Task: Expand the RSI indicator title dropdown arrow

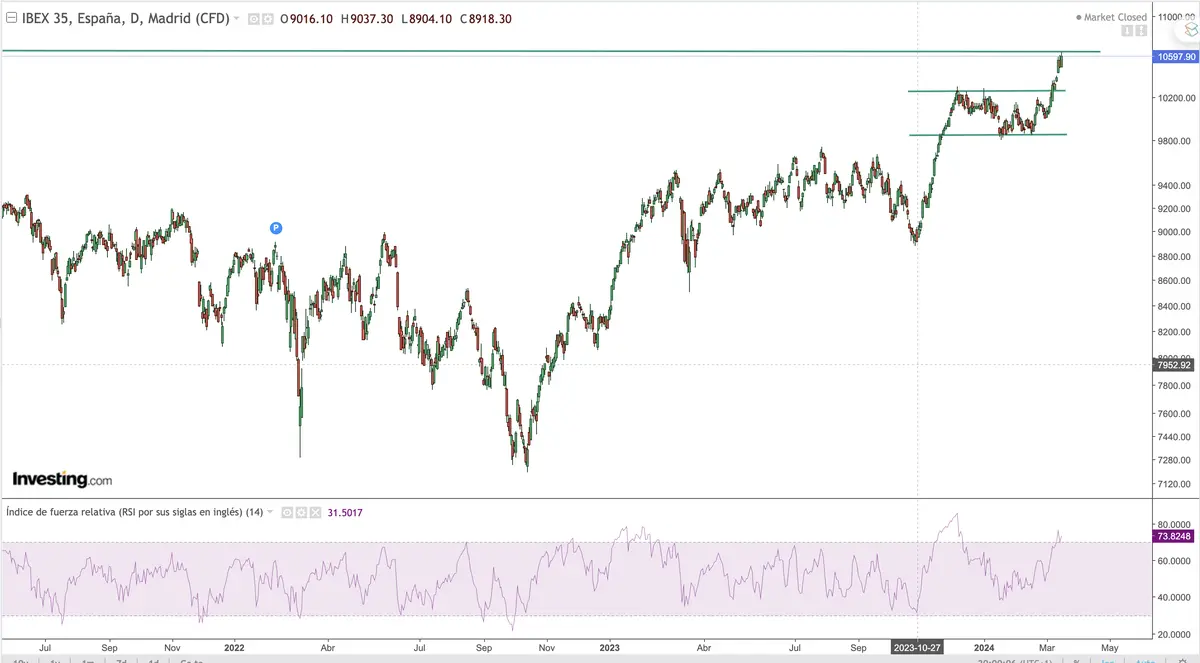Action: pos(270,512)
